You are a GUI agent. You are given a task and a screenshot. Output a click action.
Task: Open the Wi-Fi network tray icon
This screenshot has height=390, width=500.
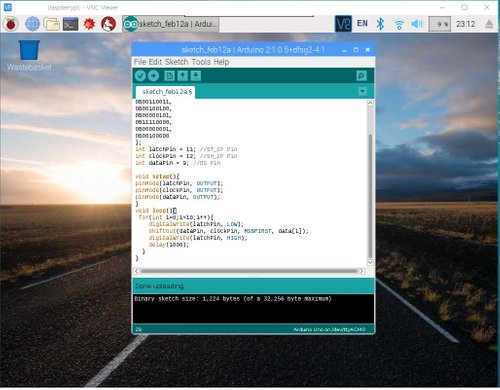click(x=399, y=24)
